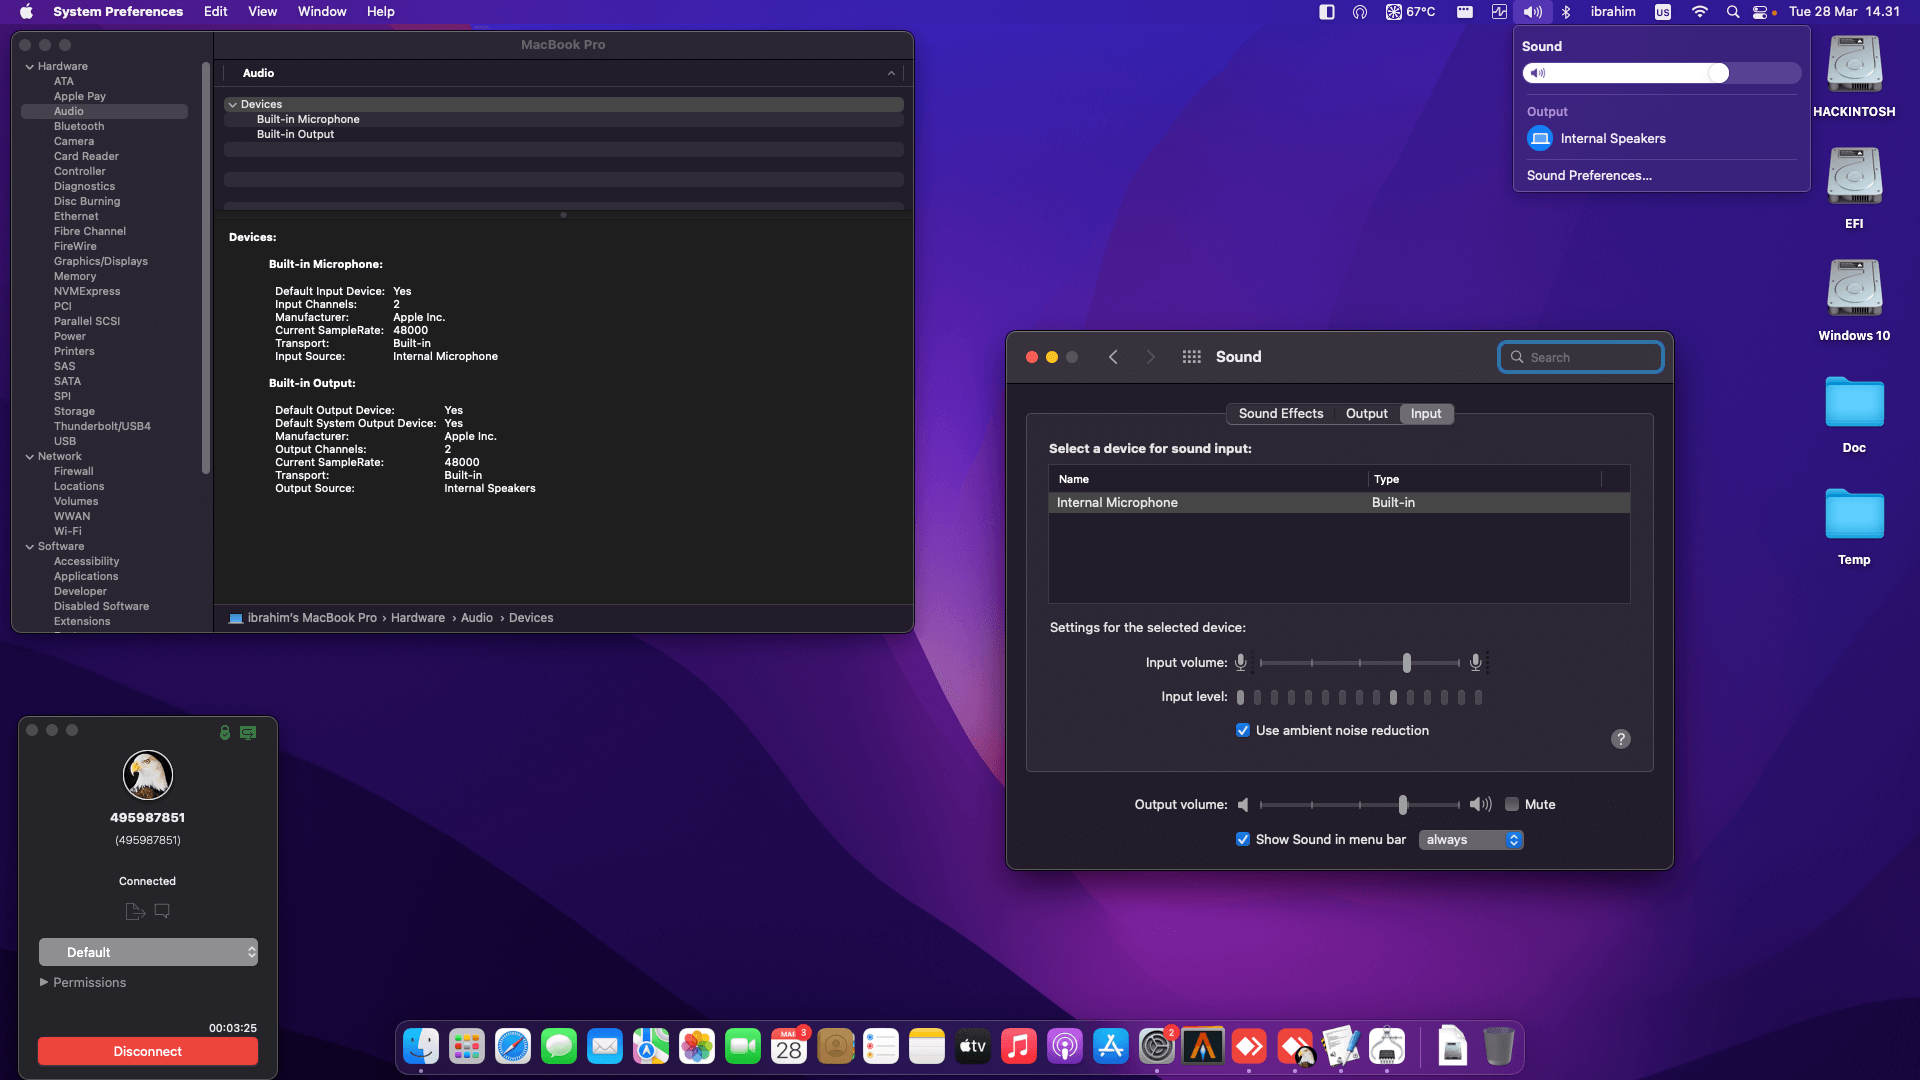This screenshot has height=1080, width=1920.
Task: Open Wi-Fi menu bar icon
Action: click(x=1700, y=12)
